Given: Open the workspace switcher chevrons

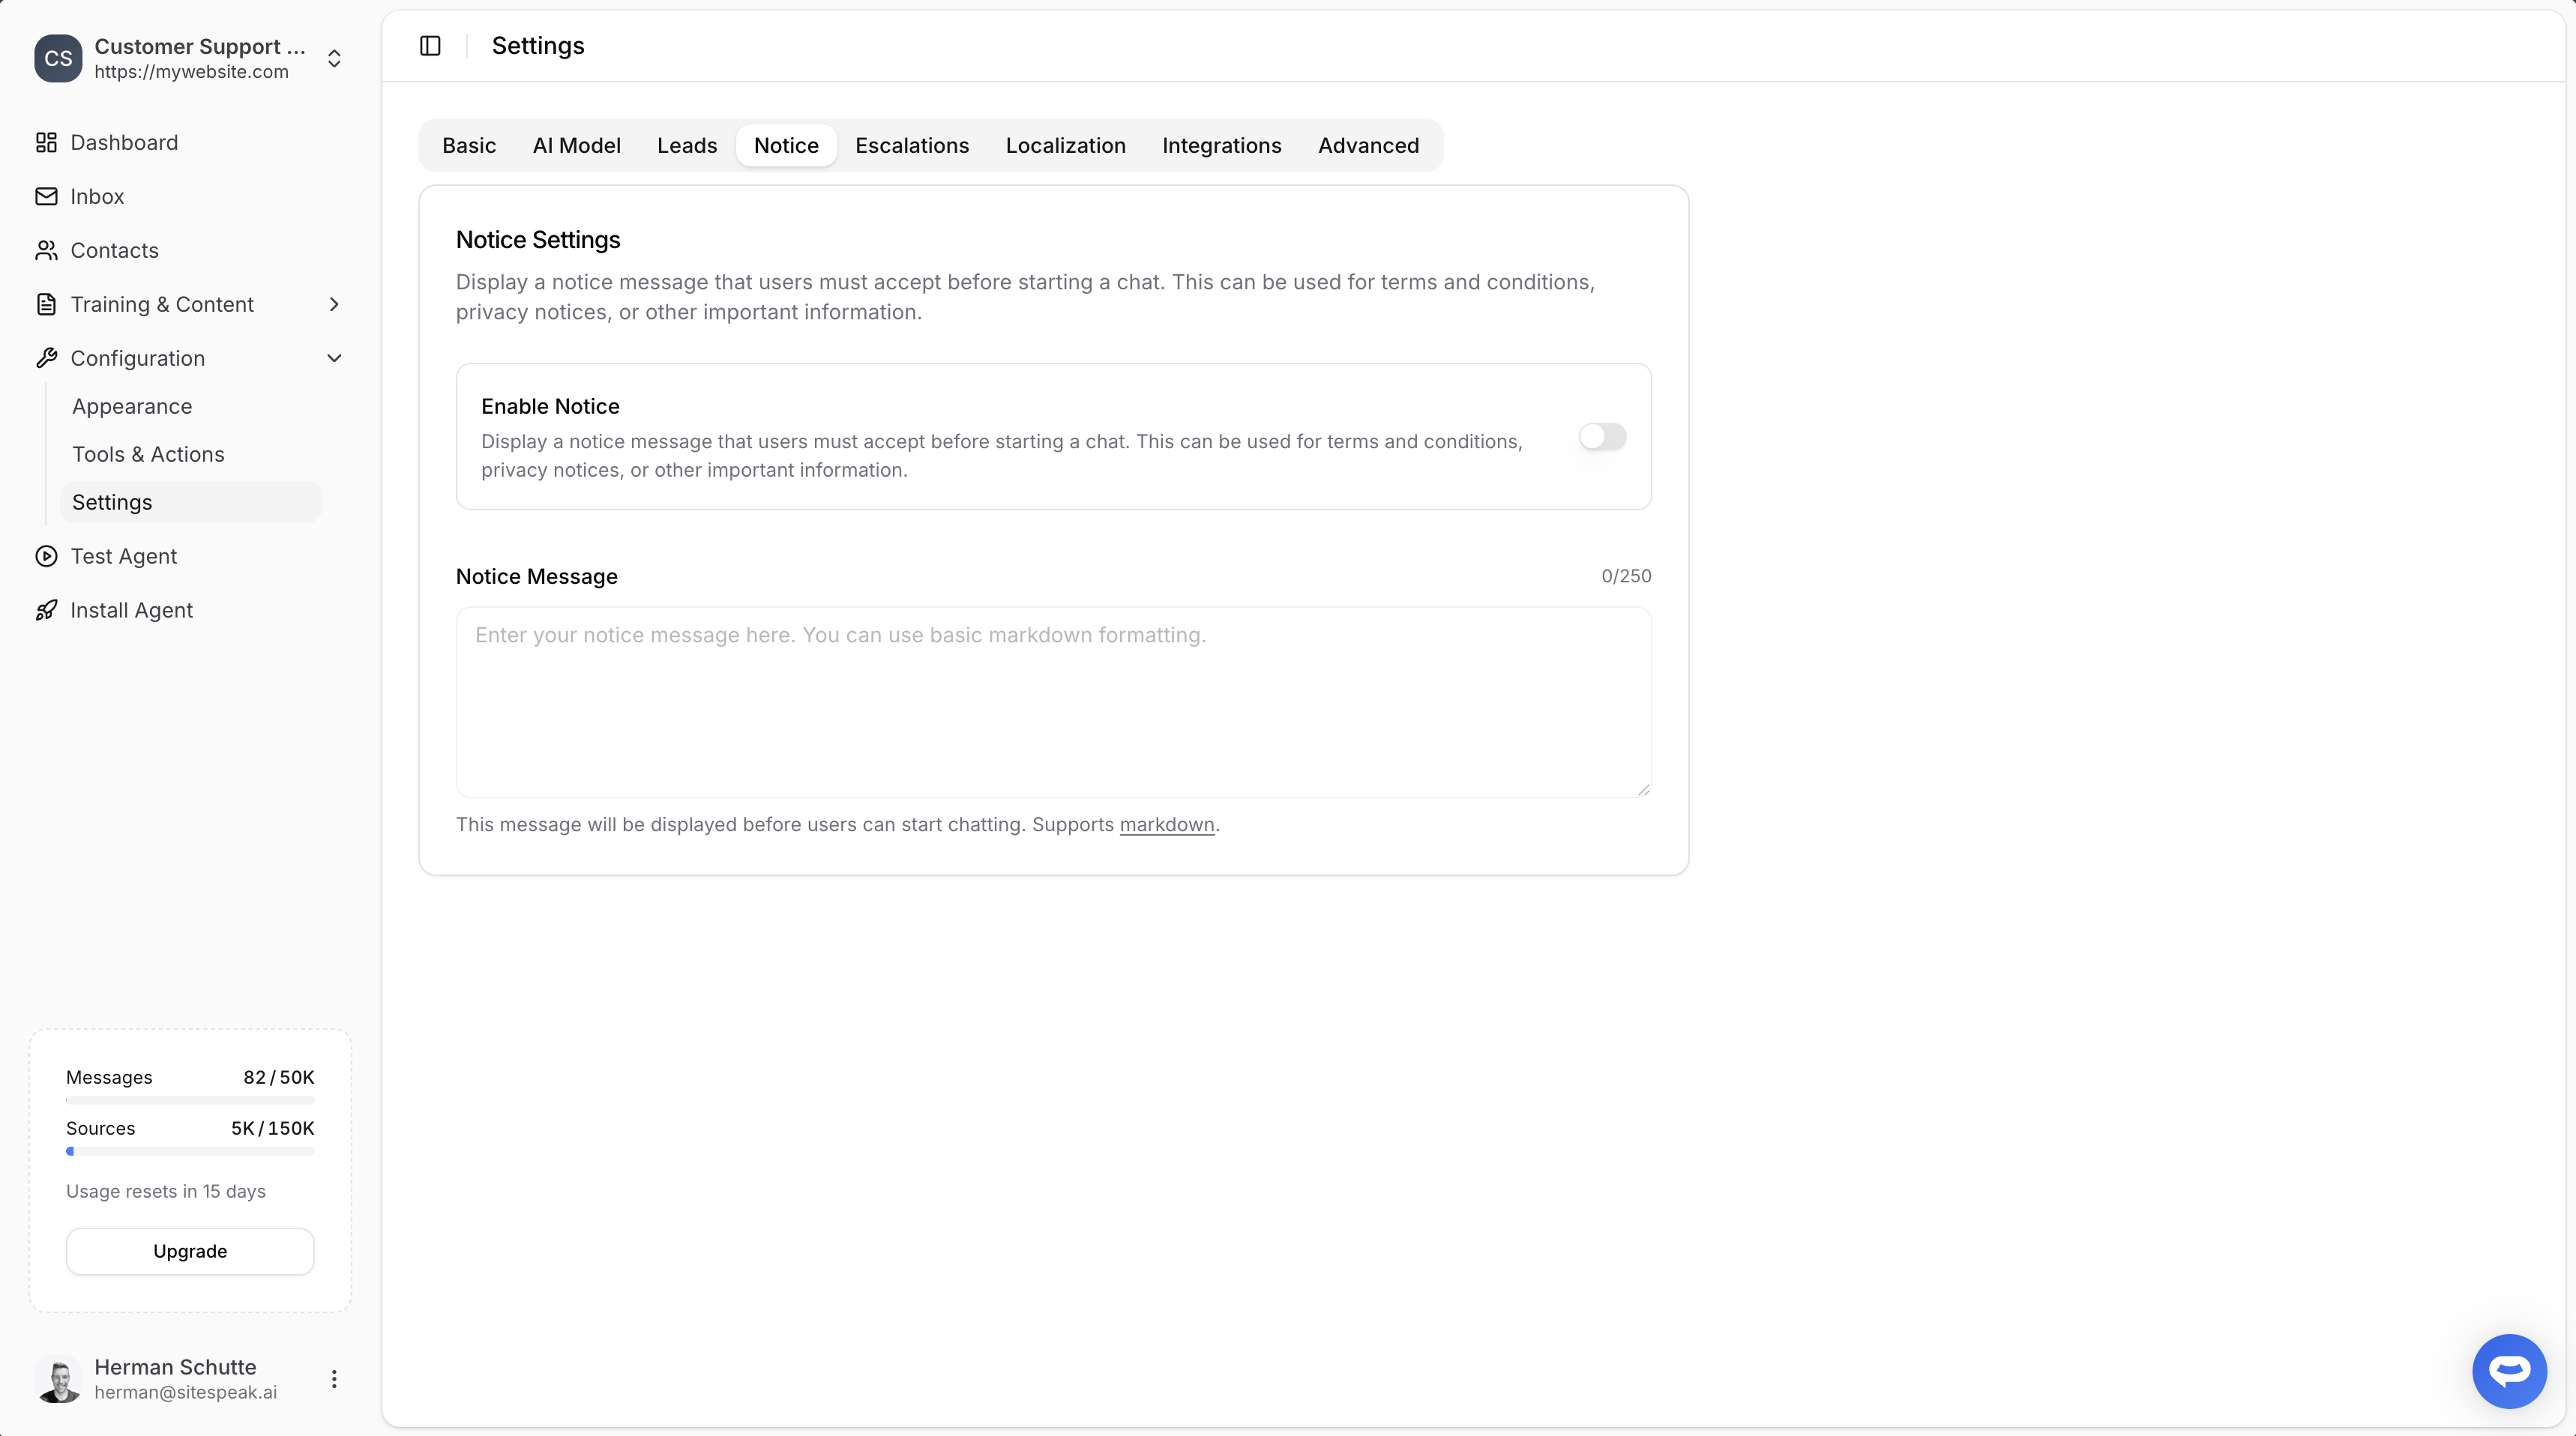Looking at the screenshot, I should [x=334, y=58].
